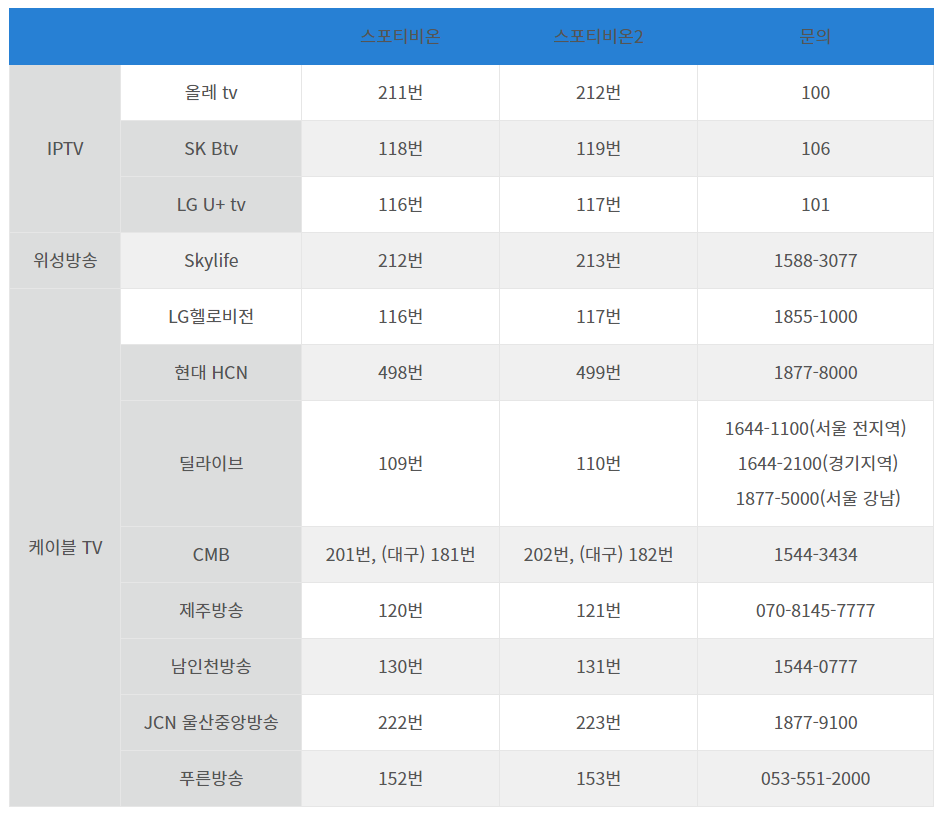The image size is (943, 816).
Task: Select 152번 in the 푸른방송 row
Action: tap(400, 778)
